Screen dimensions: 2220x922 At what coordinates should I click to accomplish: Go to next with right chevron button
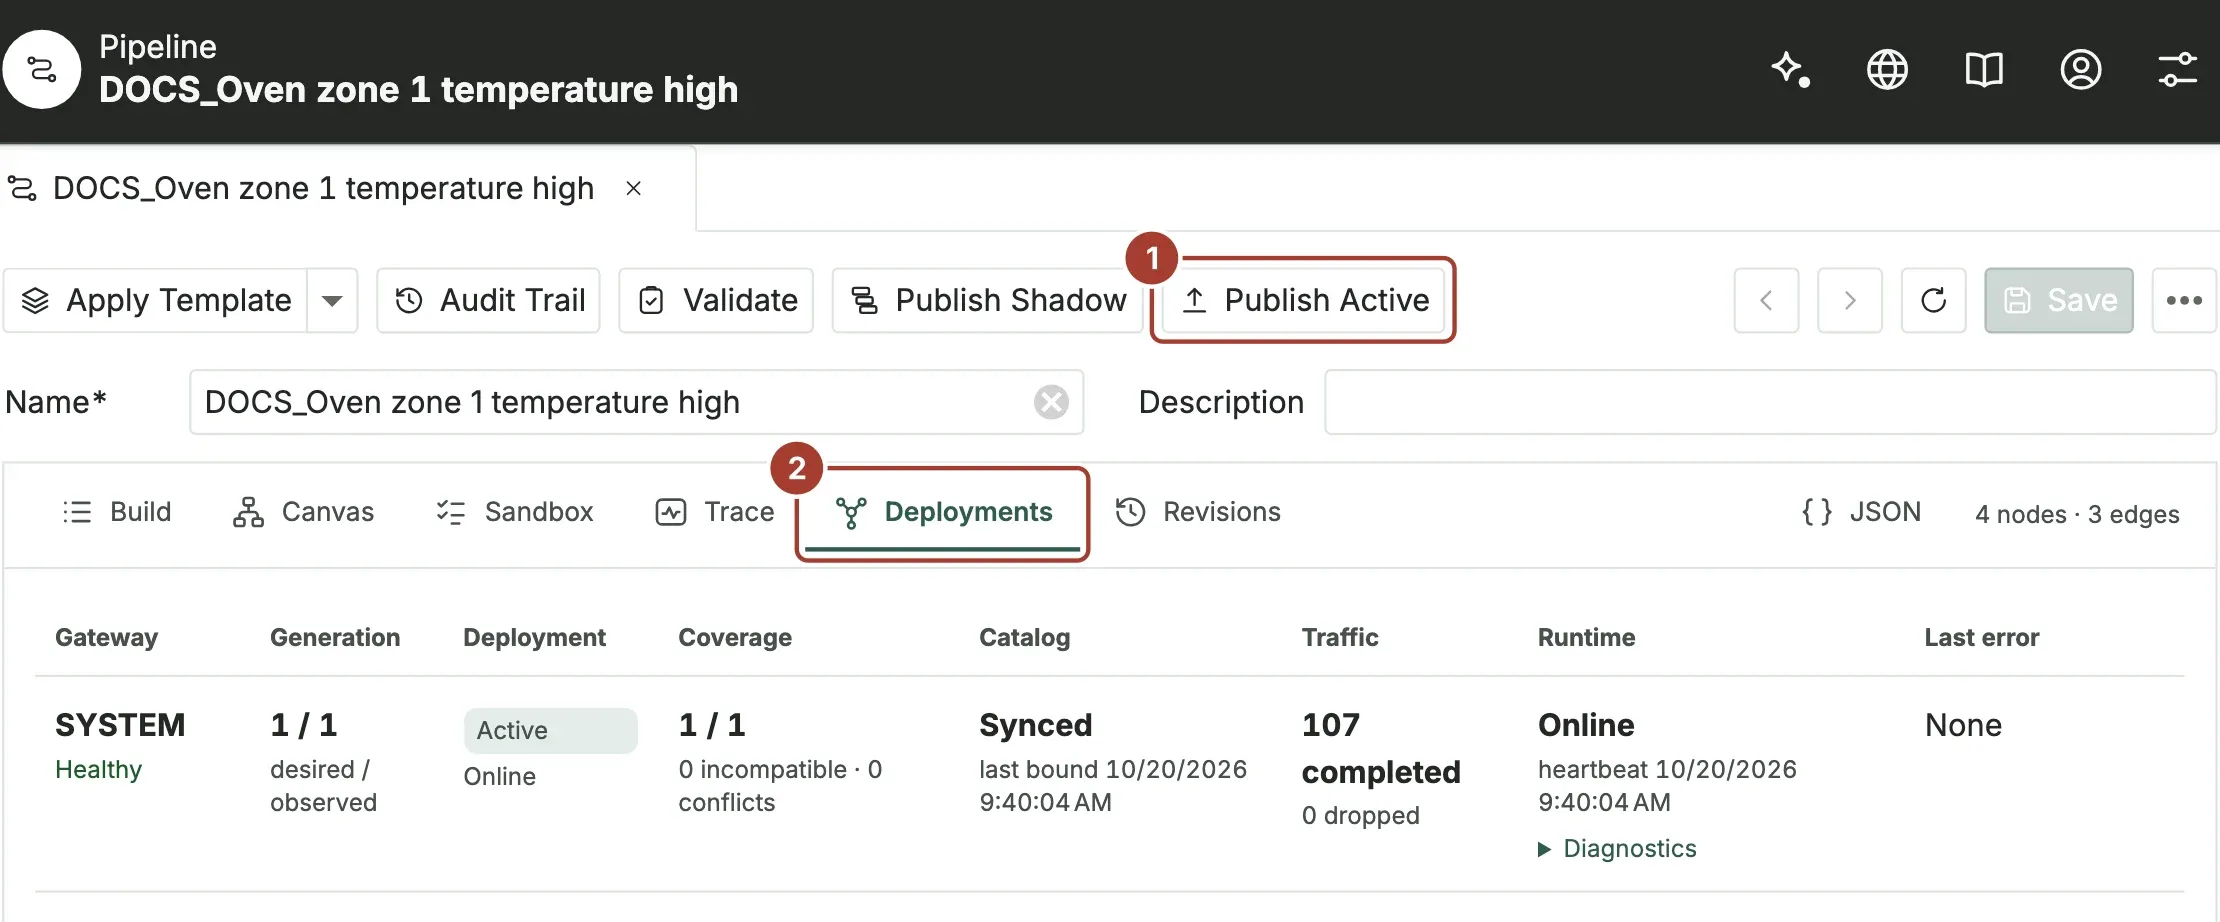(1850, 300)
